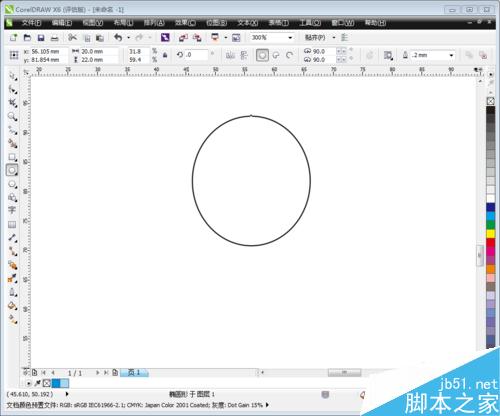
Task: Click the rotation angle field
Action: click(196, 55)
